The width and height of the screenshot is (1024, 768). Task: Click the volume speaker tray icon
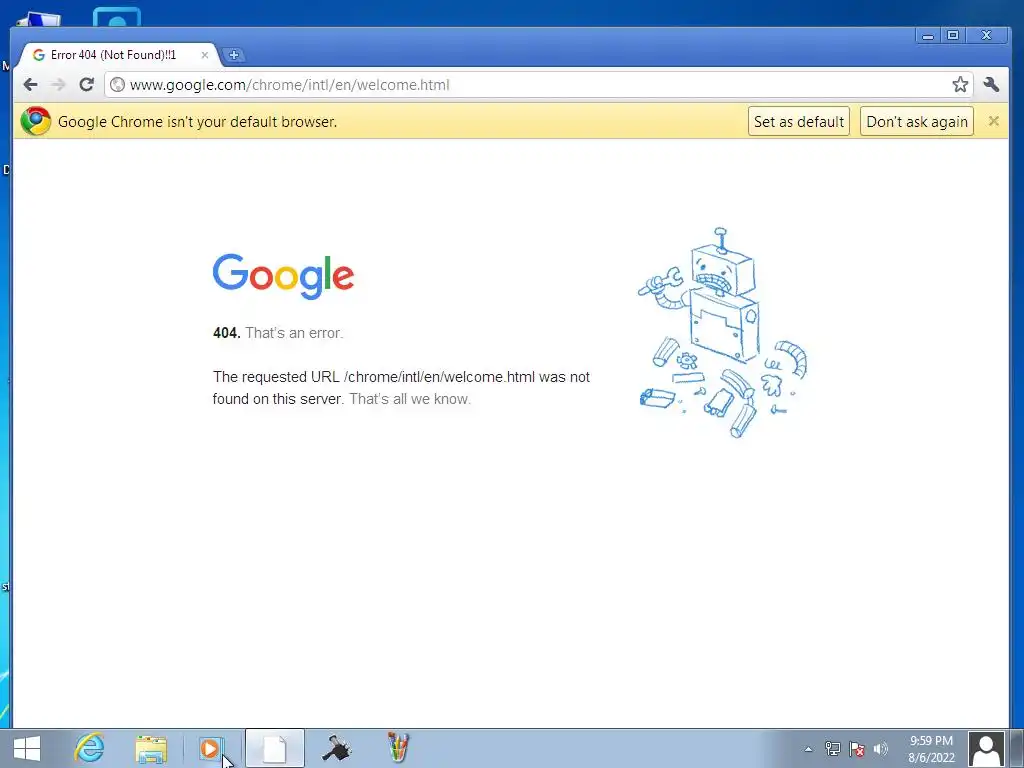pos(880,749)
